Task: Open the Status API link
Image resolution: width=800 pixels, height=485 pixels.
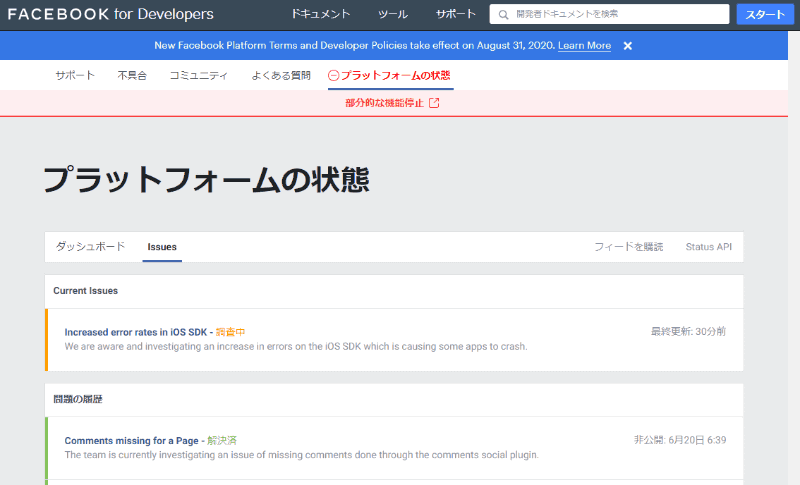Action: coord(708,247)
